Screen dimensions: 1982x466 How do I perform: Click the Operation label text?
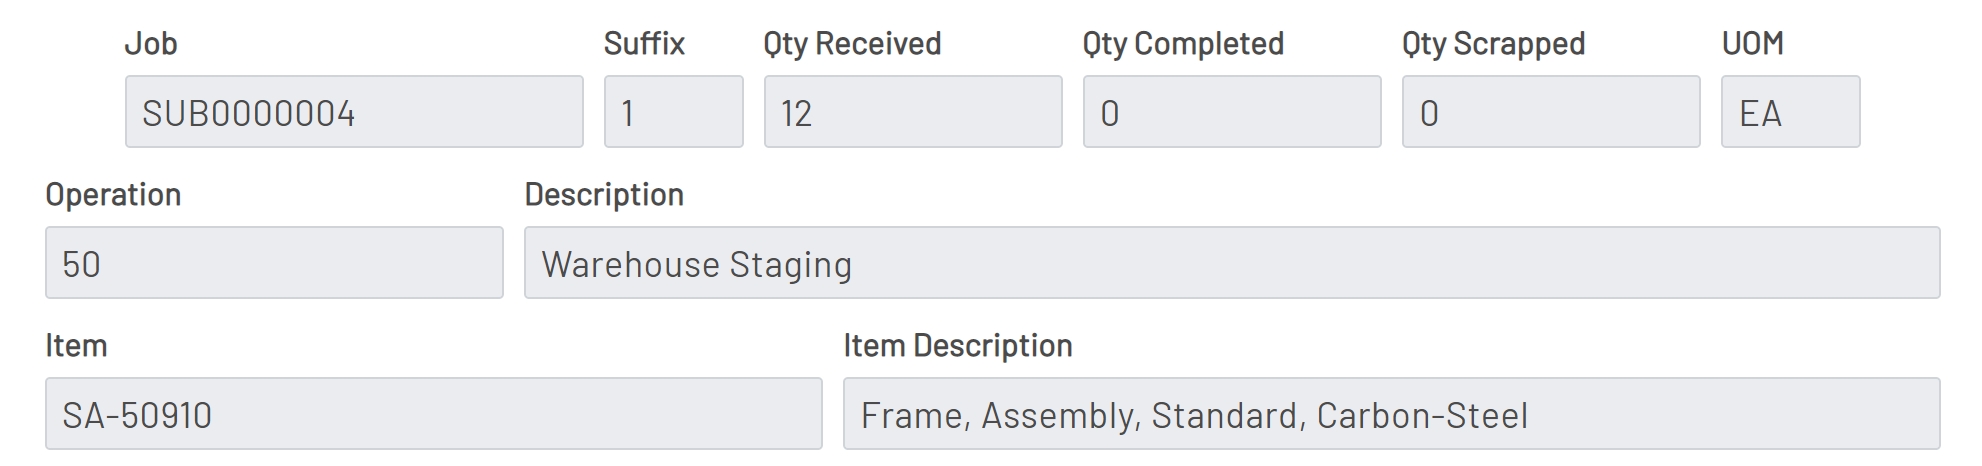113,195
